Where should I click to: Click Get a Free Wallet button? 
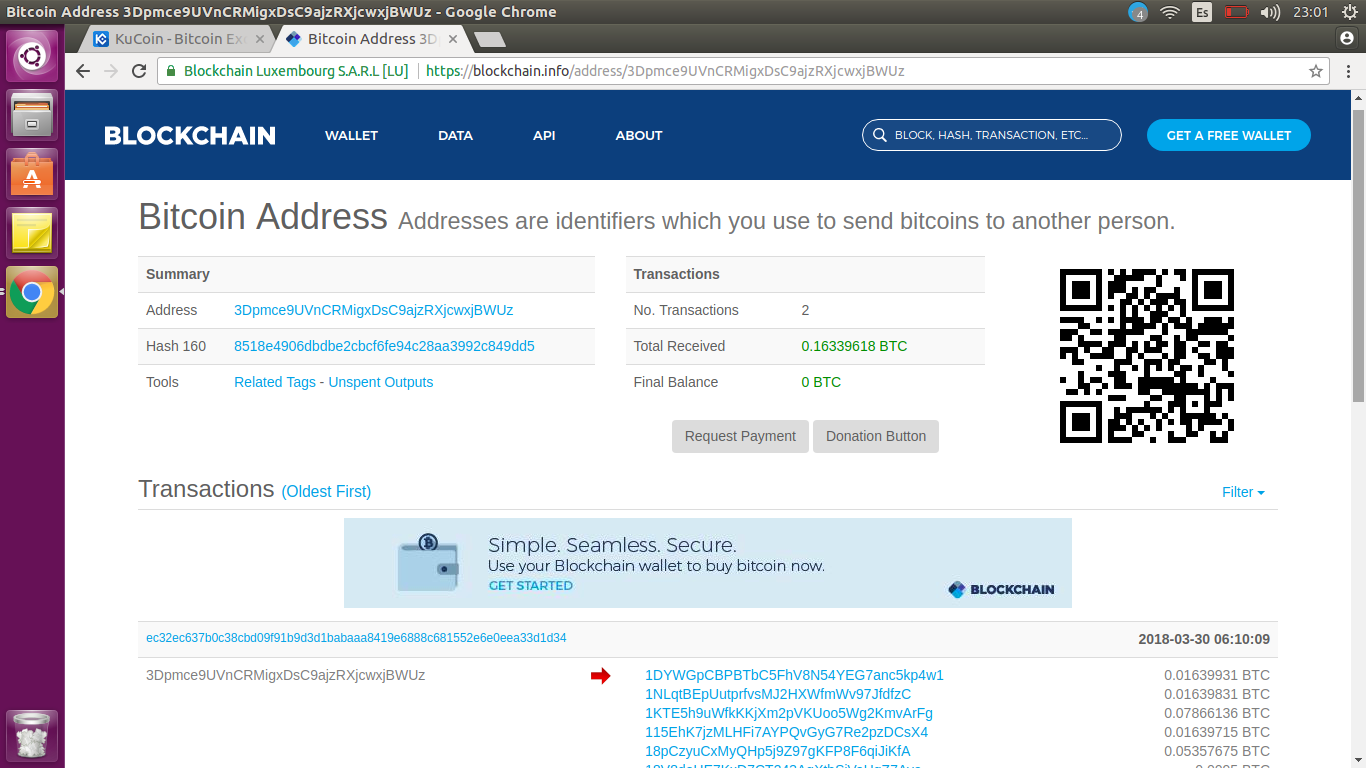[1229, 135]
